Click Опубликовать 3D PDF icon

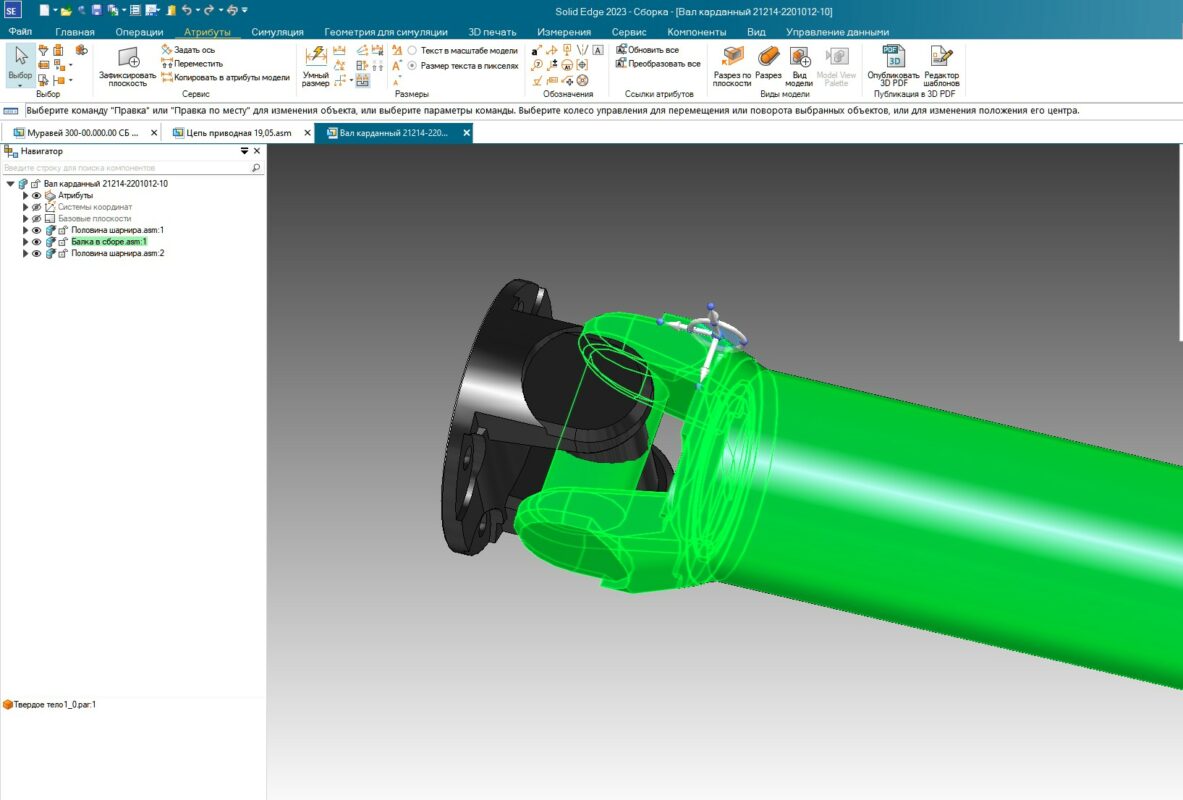[x=892, y=64]
